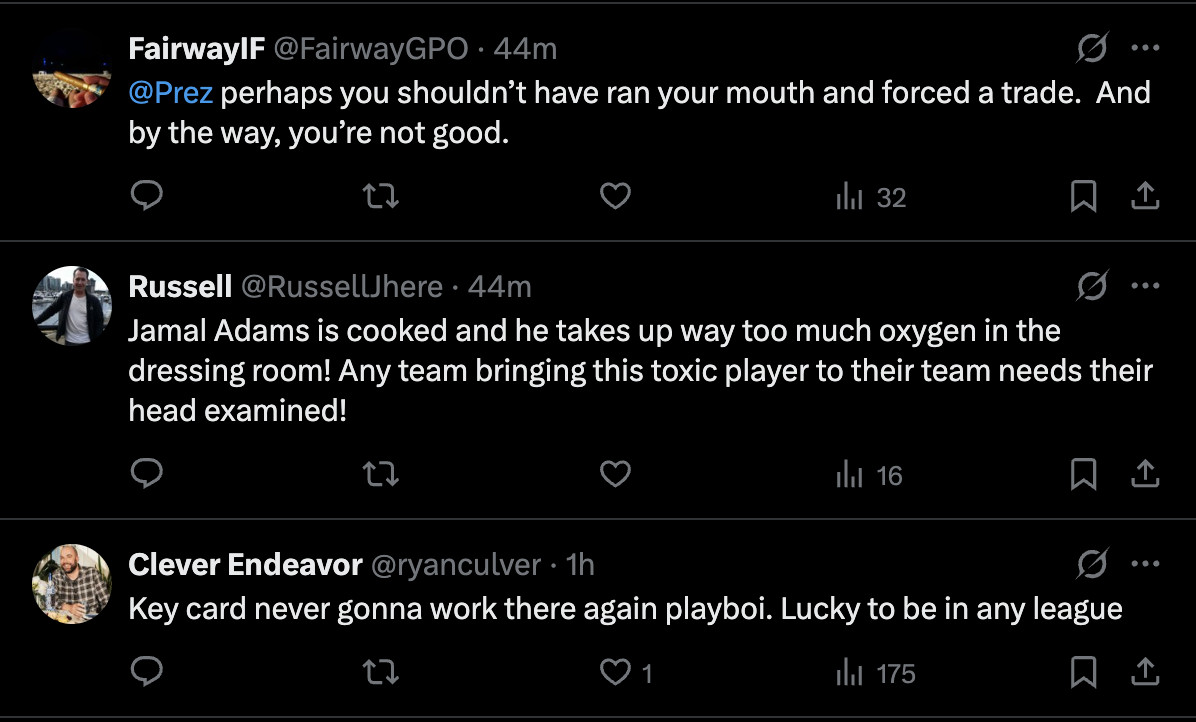Viewport: 1196px width, 722px height.
Task: Open Grok icon on FairwayIF's tweet
Action: 1092,48
